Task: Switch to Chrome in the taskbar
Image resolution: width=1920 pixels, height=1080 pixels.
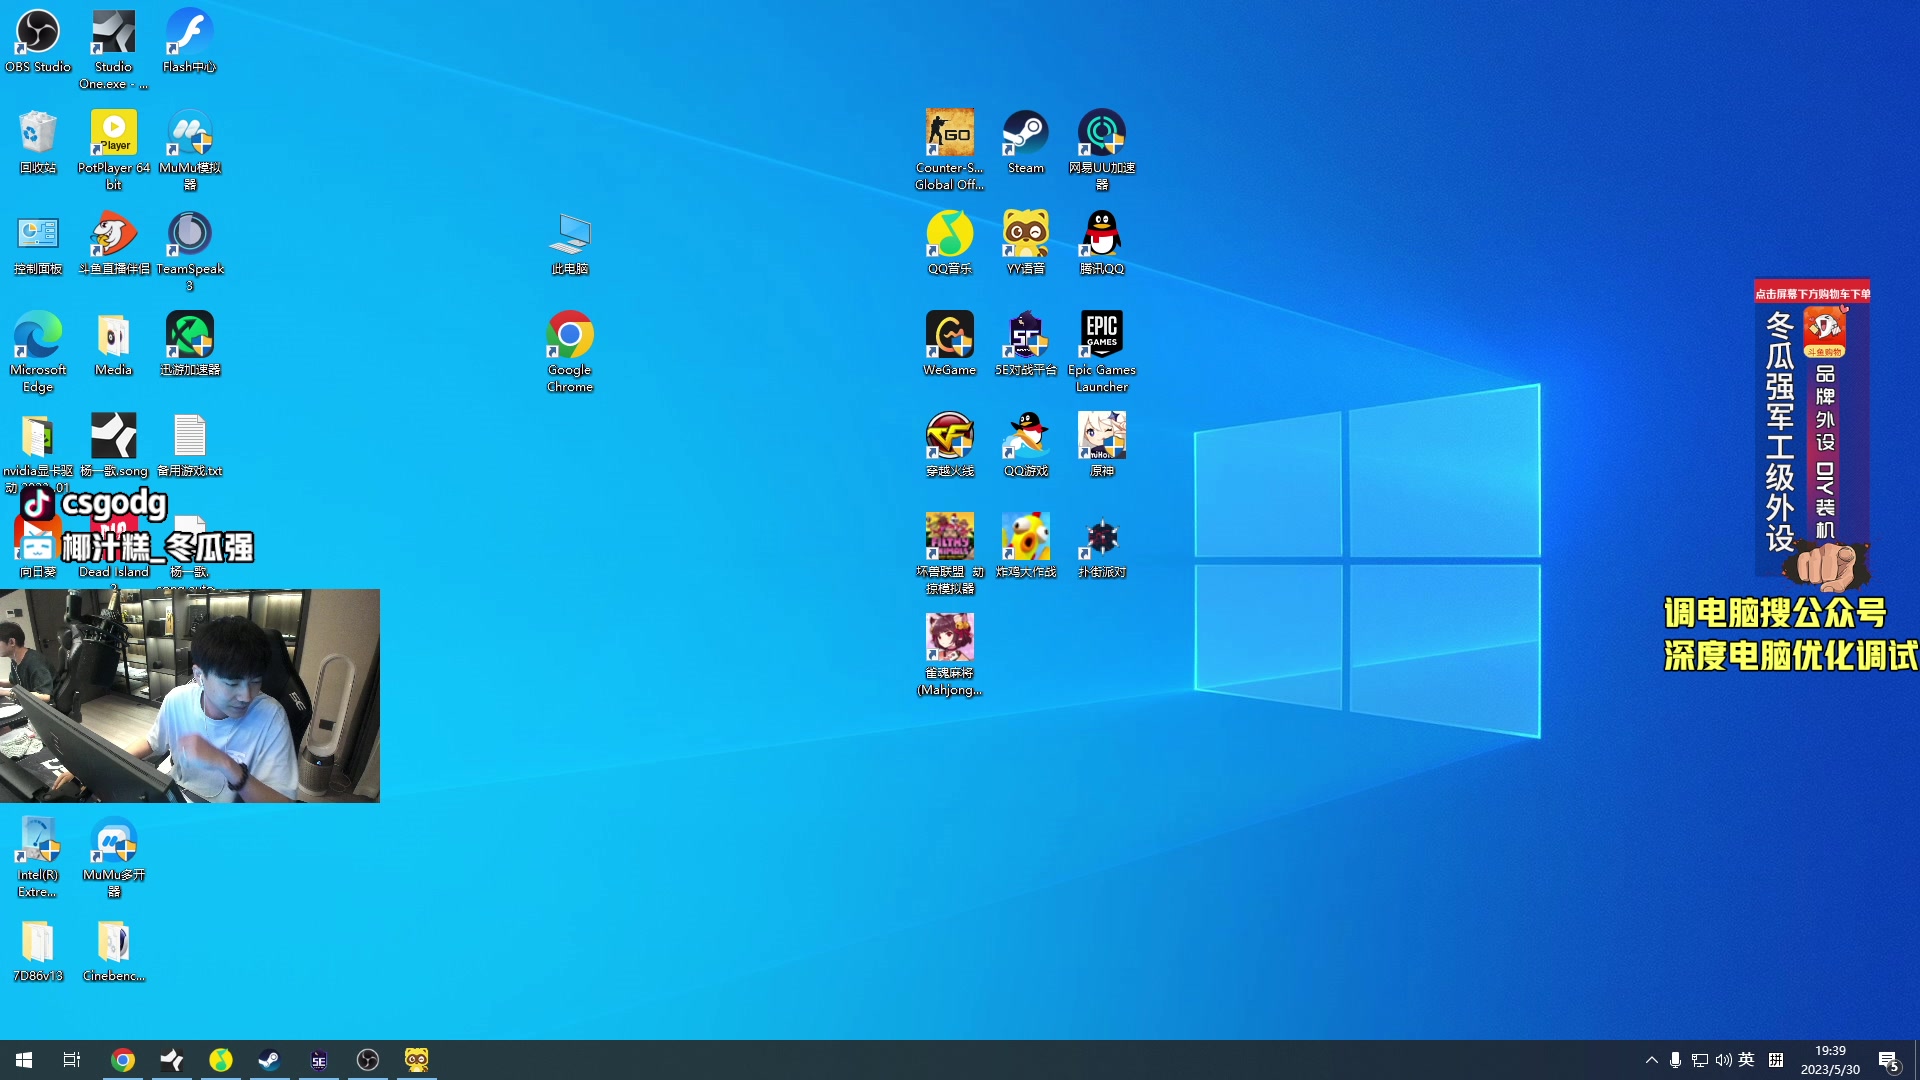Action: 123,1060
